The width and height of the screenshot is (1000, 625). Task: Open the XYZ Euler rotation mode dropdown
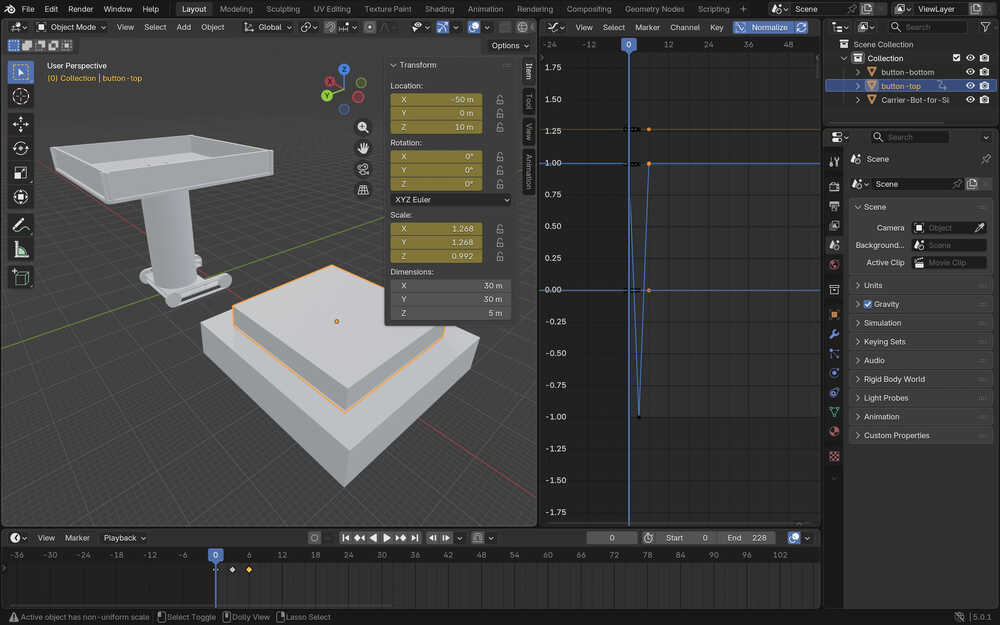(x=450, y=200)
